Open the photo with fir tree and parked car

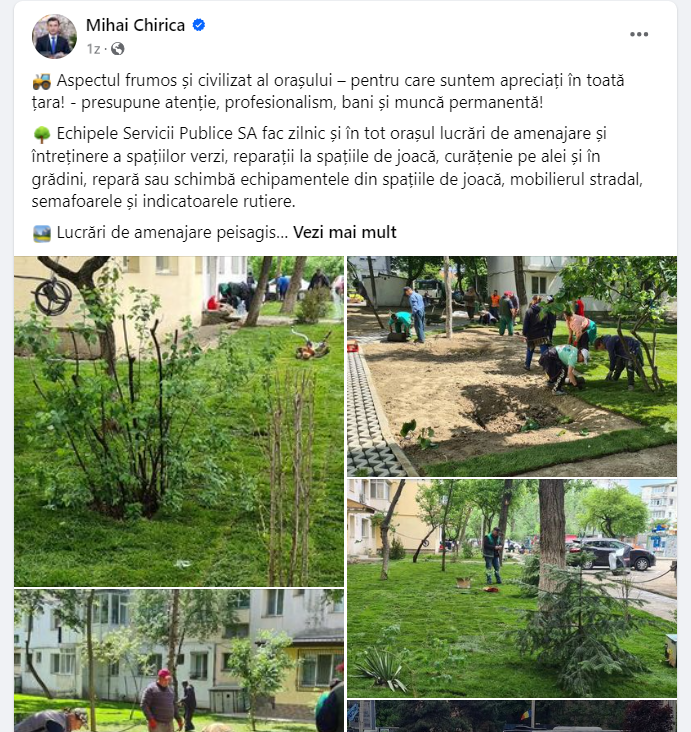click(x=512, y=588)
